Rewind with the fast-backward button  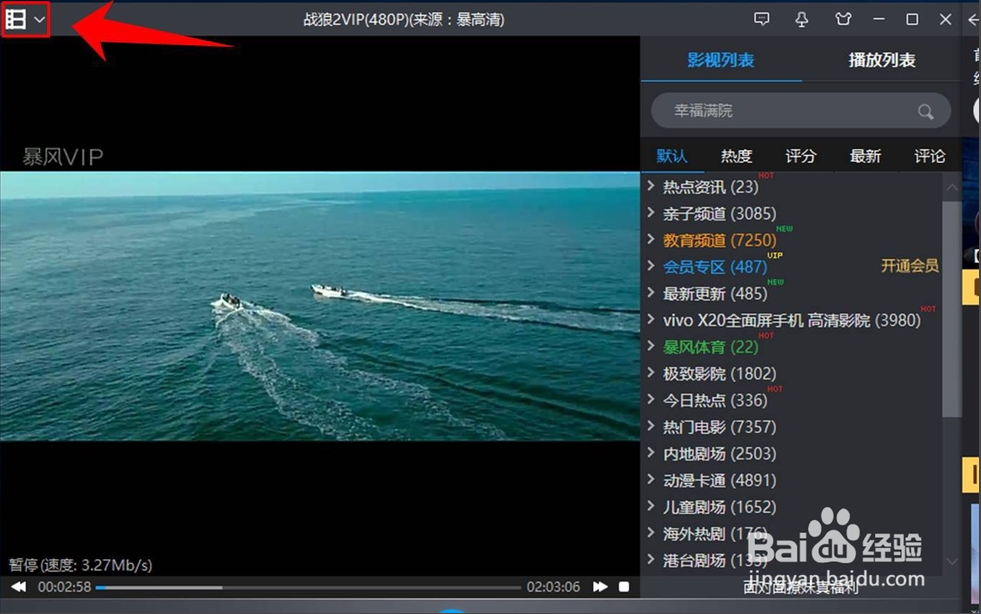click(x=19, y=586)
